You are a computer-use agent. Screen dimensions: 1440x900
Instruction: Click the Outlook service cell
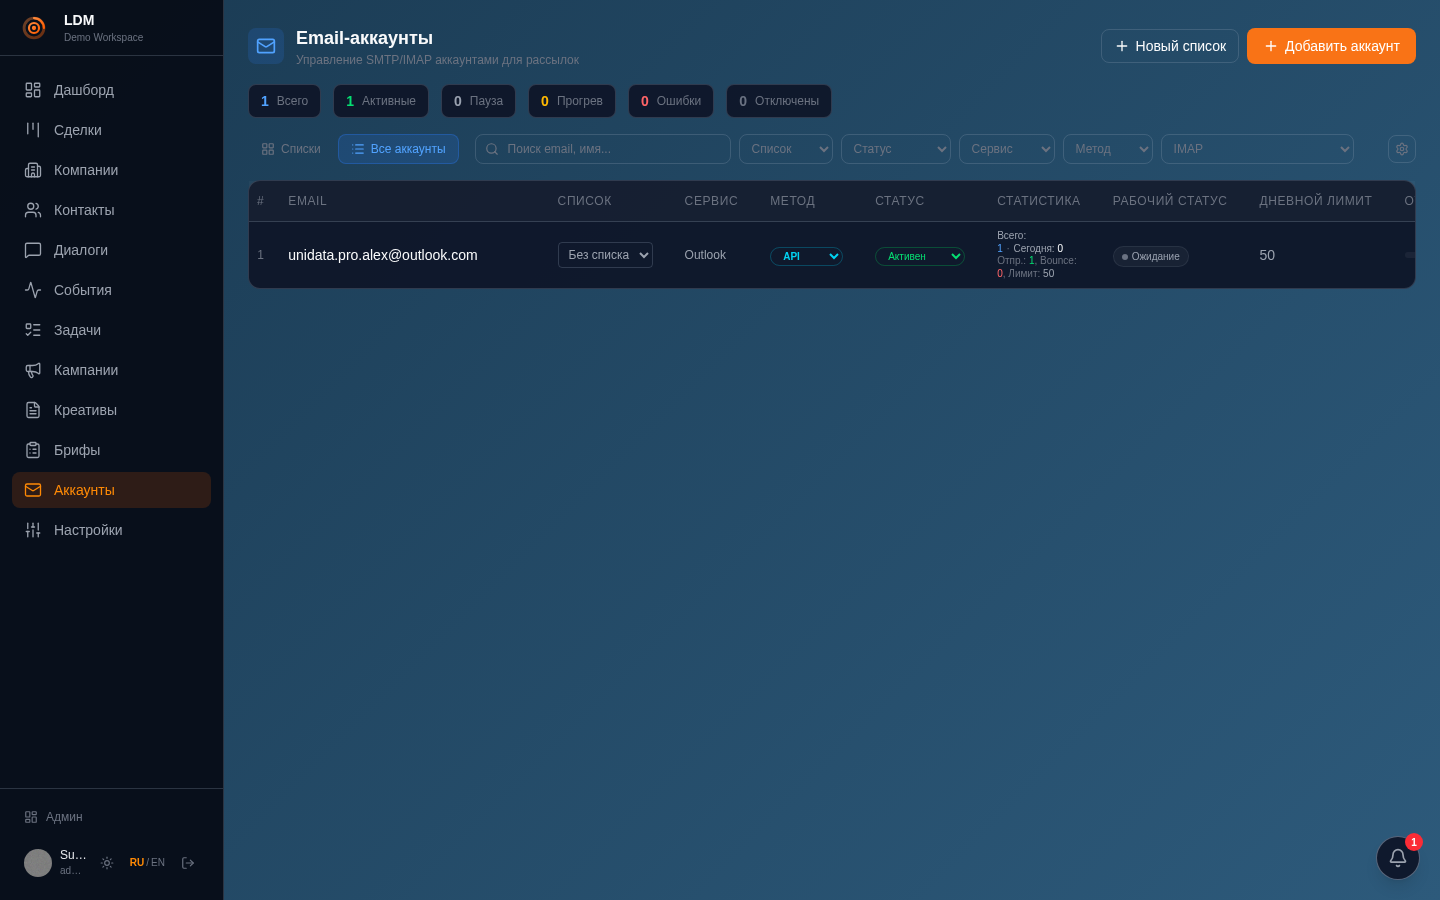(705, 255)
